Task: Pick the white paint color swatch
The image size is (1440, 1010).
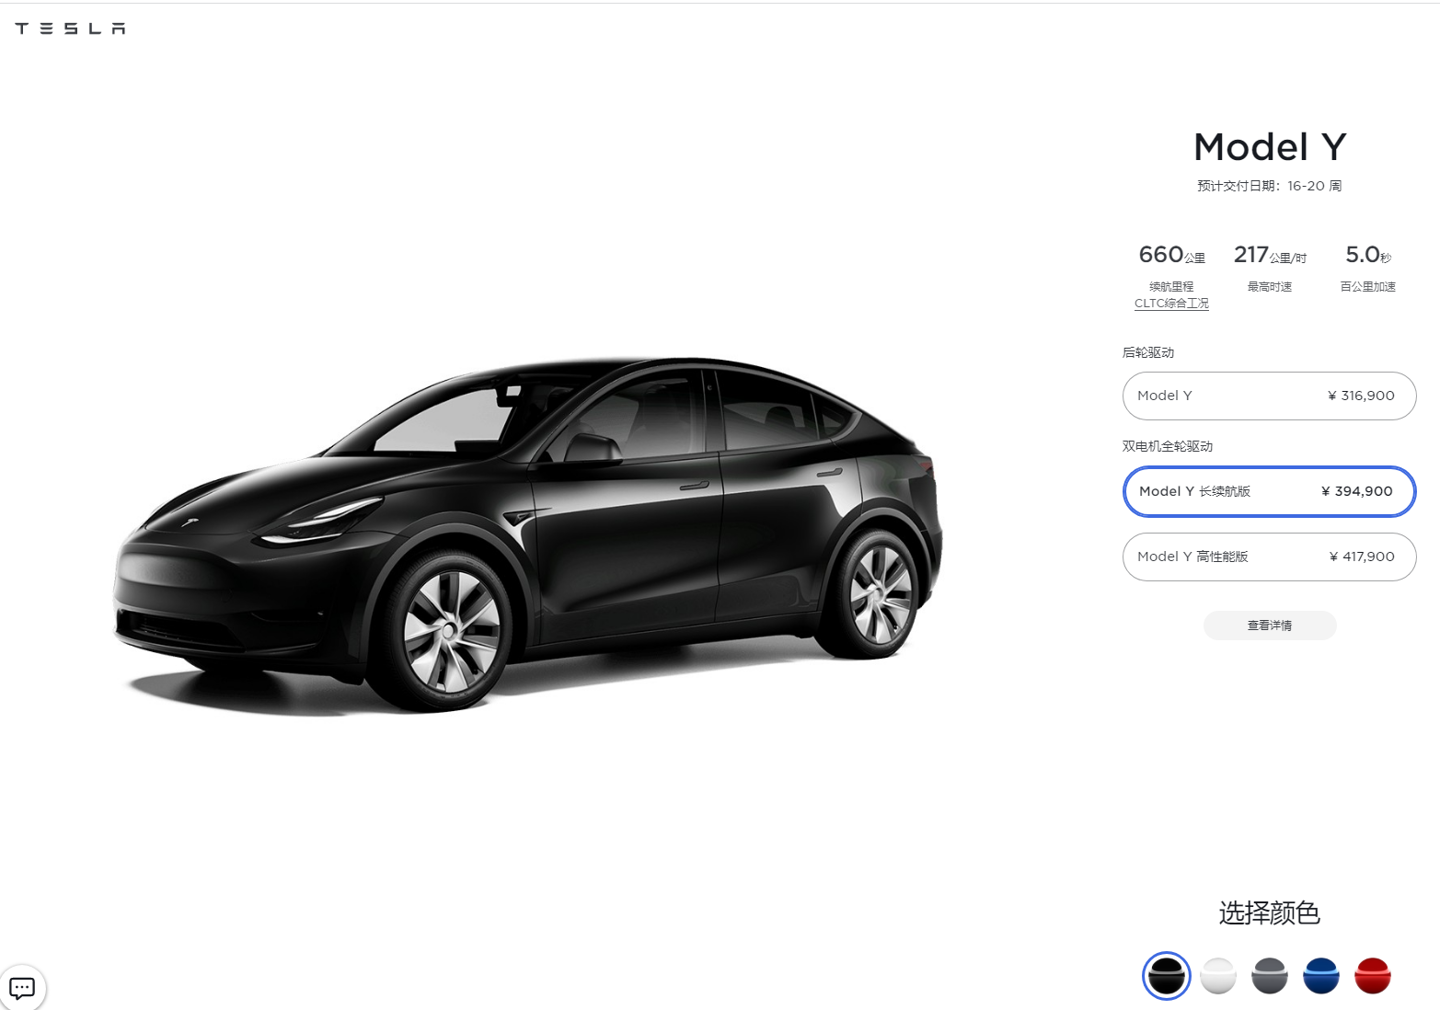Action: click(x=1218, y=976)
